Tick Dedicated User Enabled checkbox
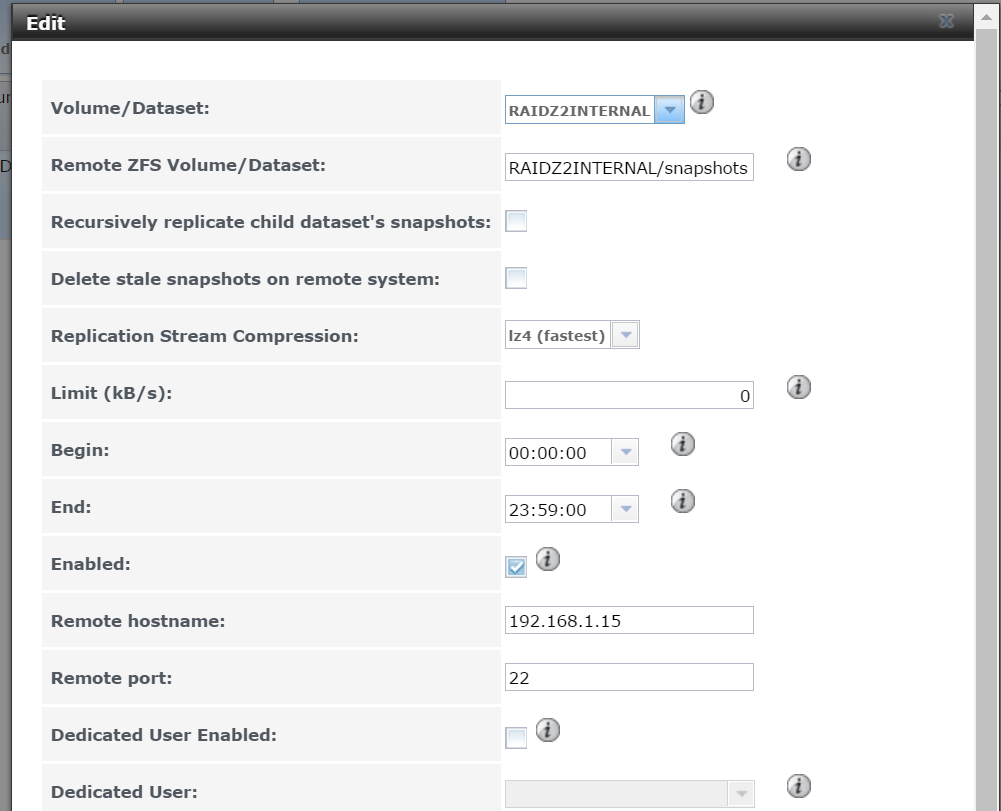This screenshot has width=1001, height=811. tap(516, 738)
